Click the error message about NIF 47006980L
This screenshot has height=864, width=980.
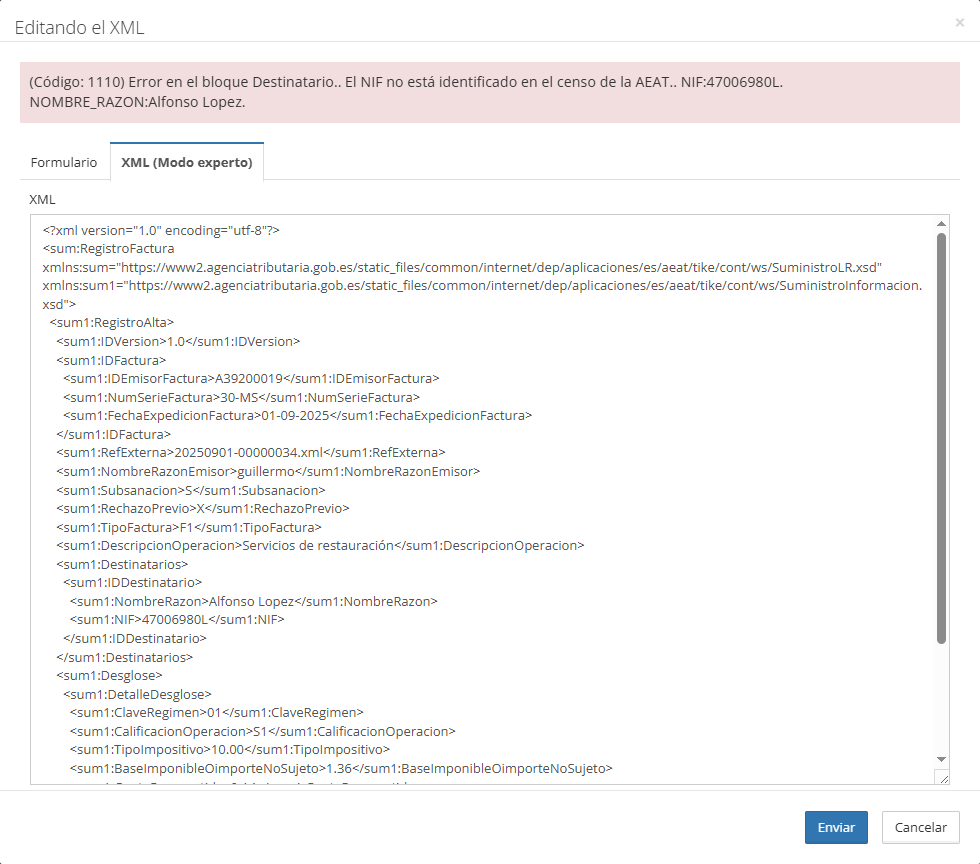[489, 92]
